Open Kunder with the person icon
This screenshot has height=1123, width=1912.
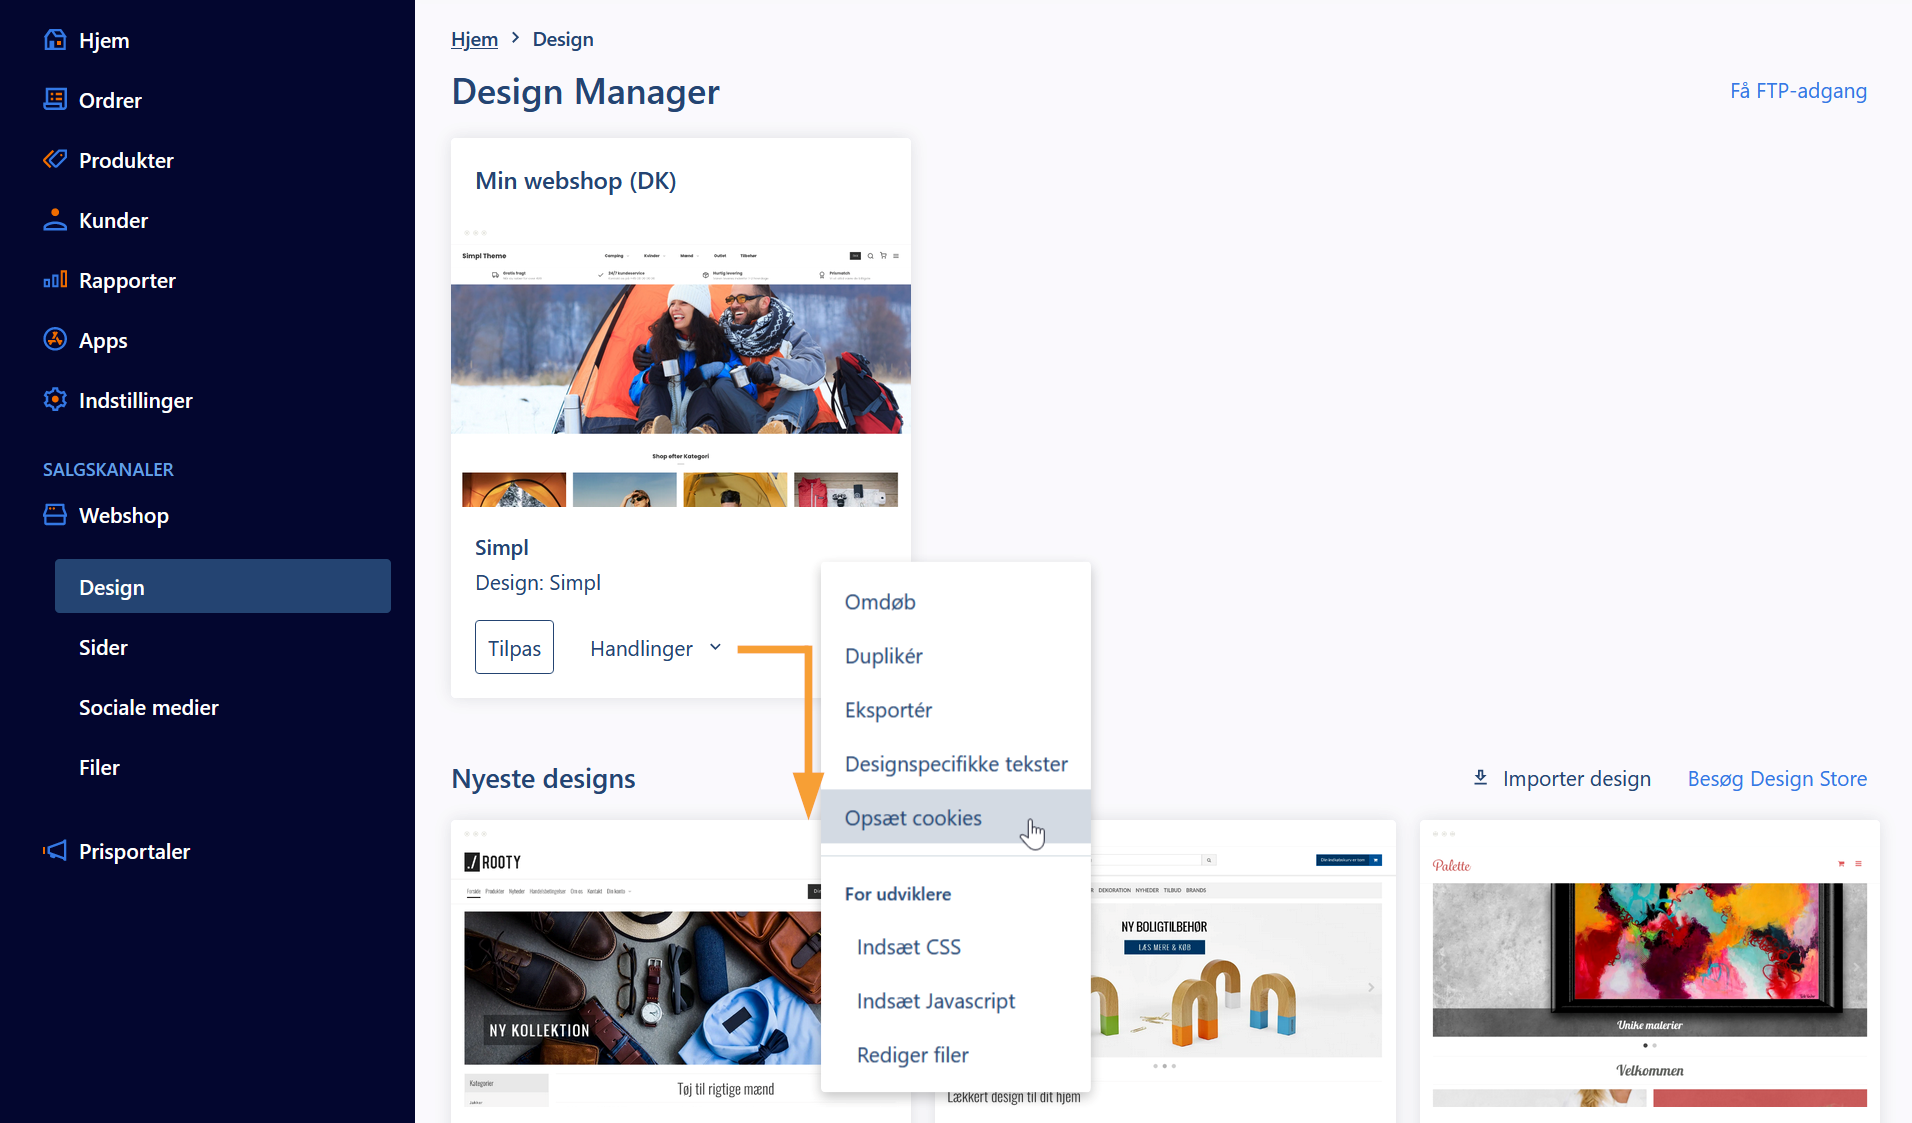(55, 219)
